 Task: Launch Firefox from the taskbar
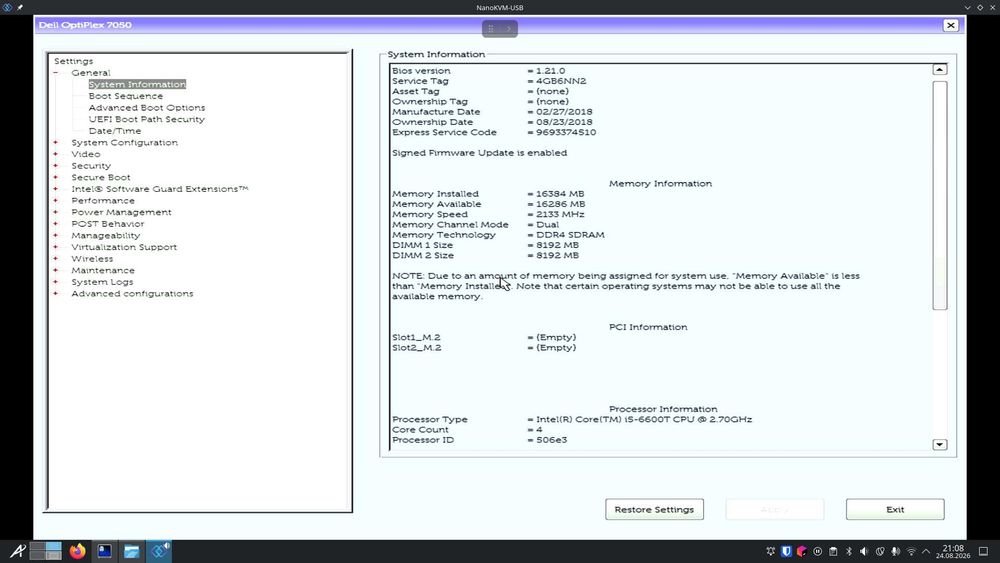coord(78,551)
